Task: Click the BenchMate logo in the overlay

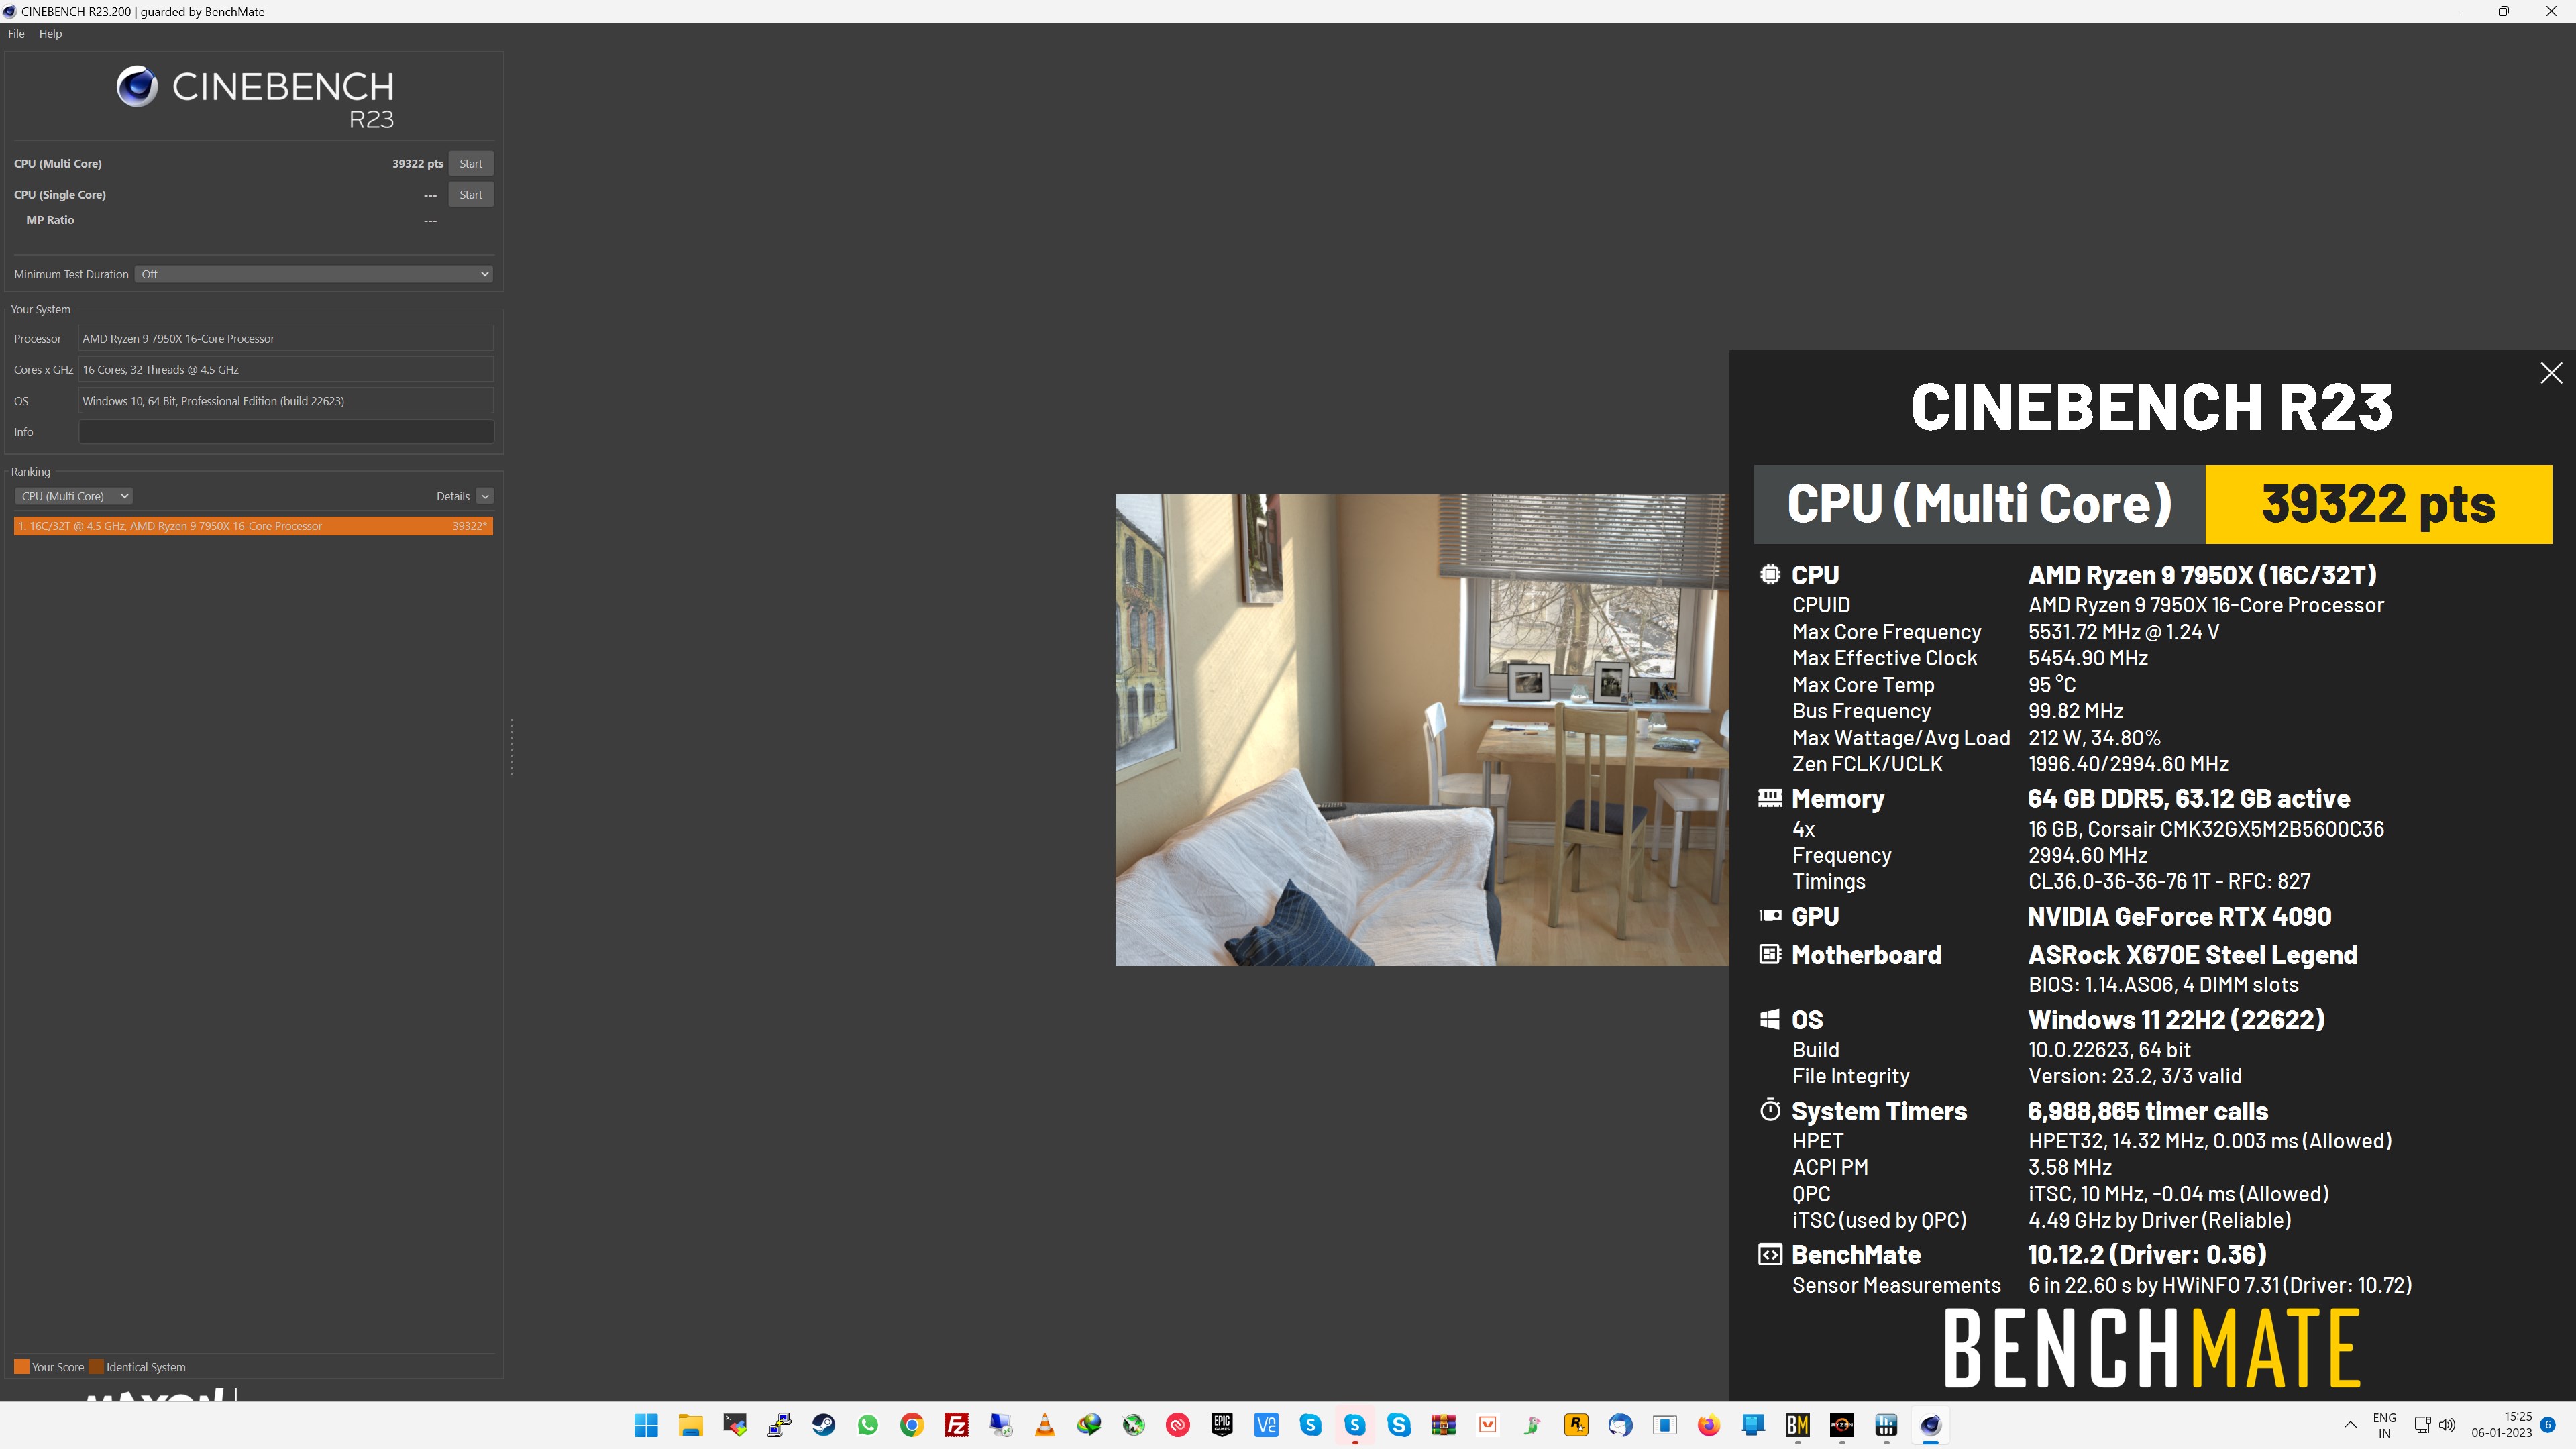Action: click(x=2152, y=1348)
